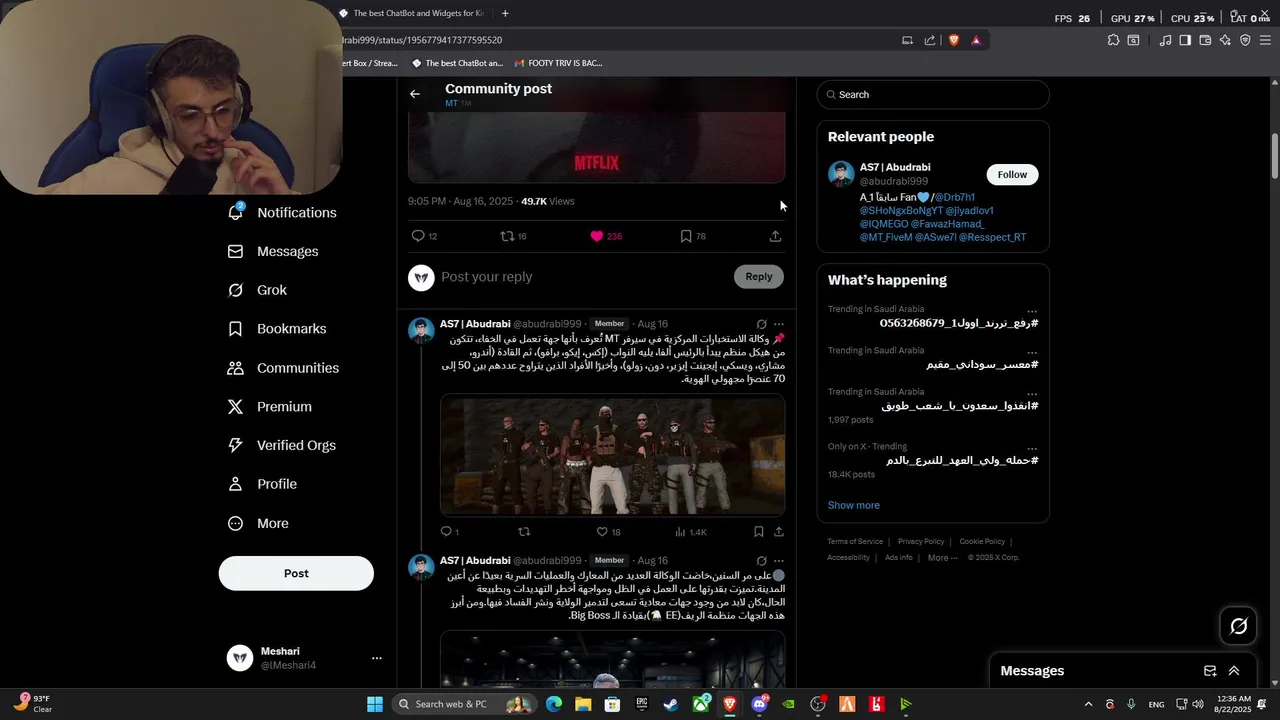Screen dimensions: 1280x720
Task: Open Cookie Policy link
Action: click(982, 541)
